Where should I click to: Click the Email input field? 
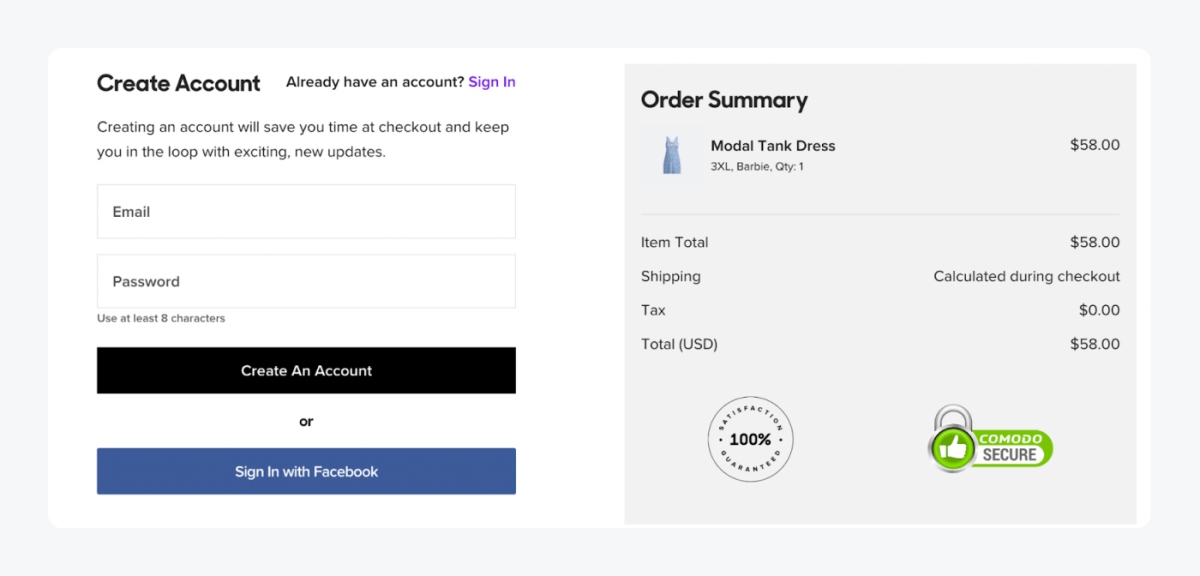[306, 211]
